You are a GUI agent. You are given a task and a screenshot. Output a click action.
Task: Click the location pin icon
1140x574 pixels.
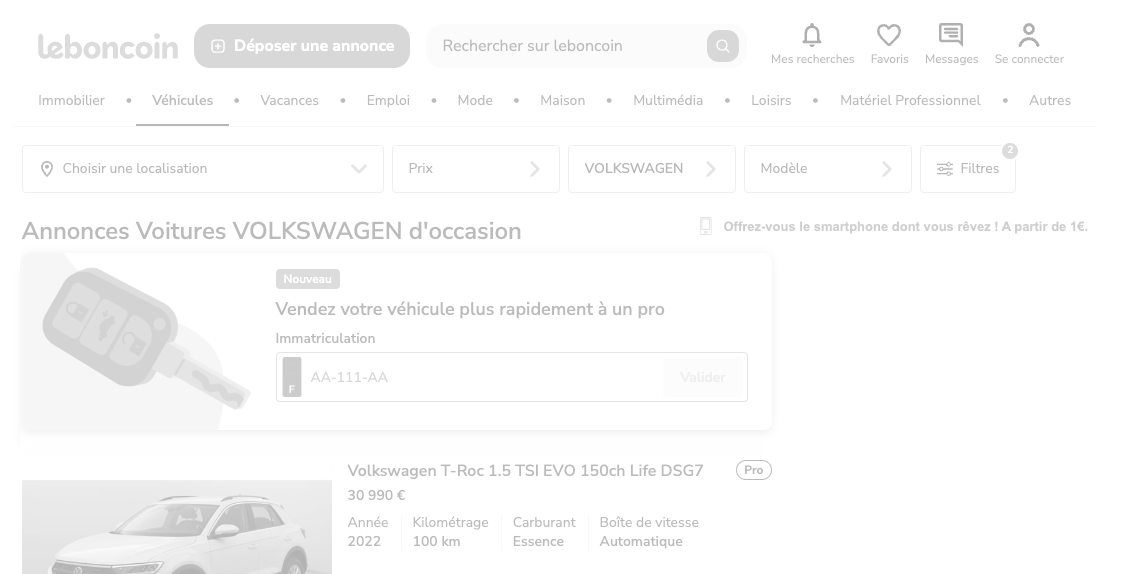(x=47, y=169)
